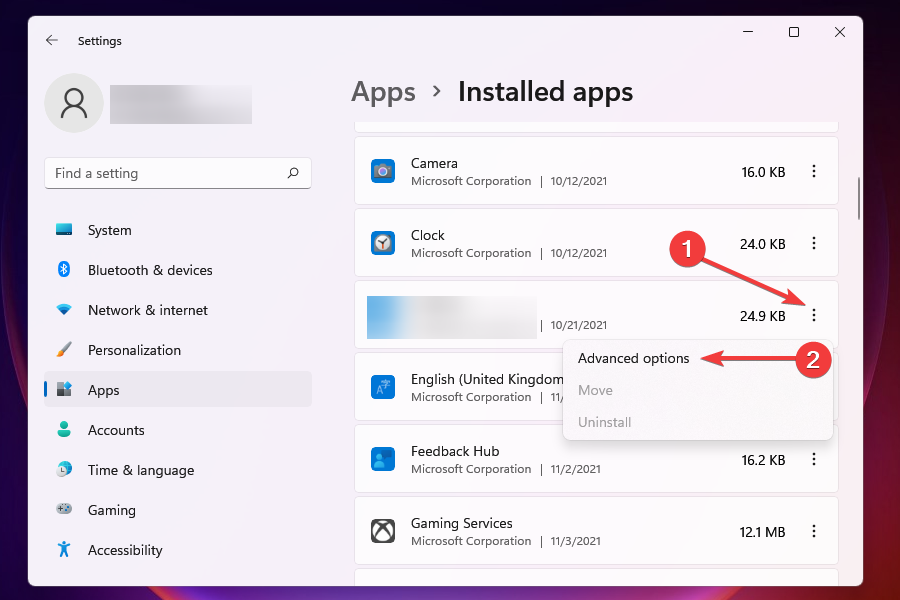
Task: Open System settings category
Action: (110, 230)
